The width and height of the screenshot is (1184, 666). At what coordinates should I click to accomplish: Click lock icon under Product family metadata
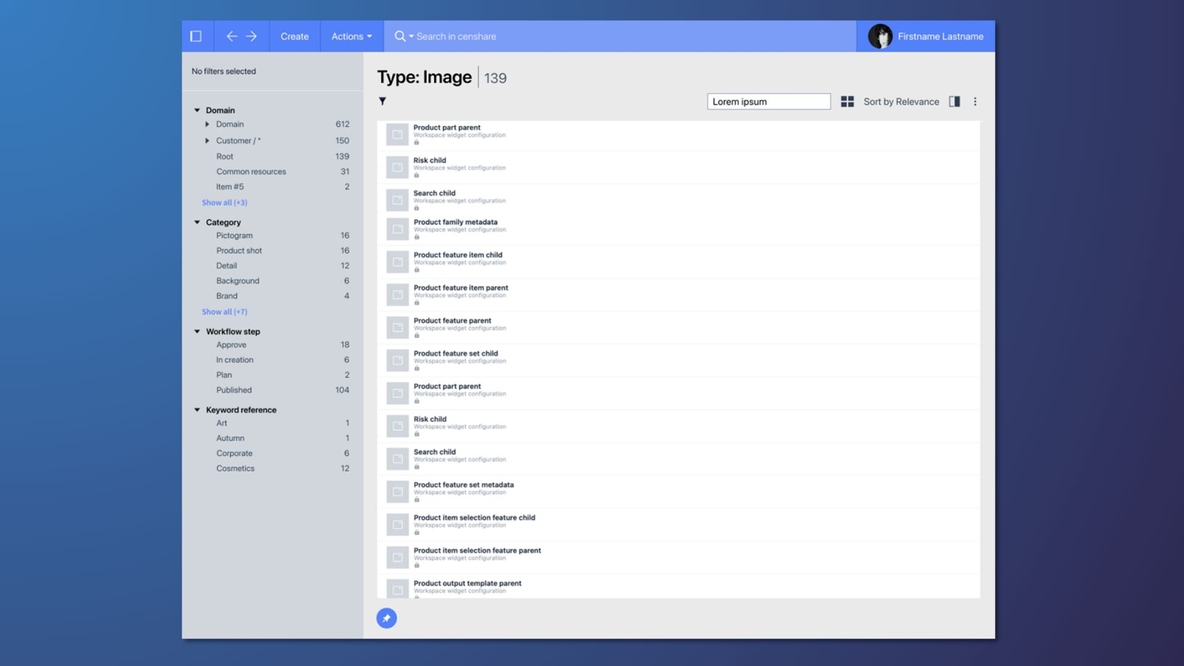click(416, 237)
